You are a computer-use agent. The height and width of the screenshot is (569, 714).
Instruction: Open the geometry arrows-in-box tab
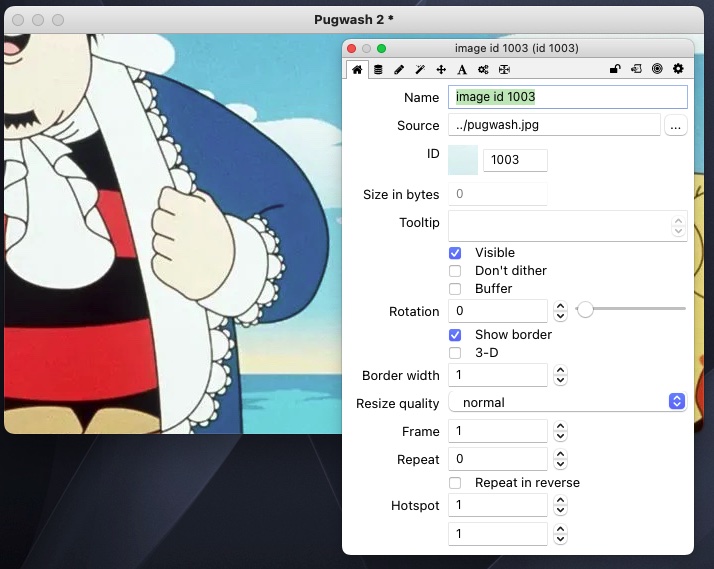504,70
